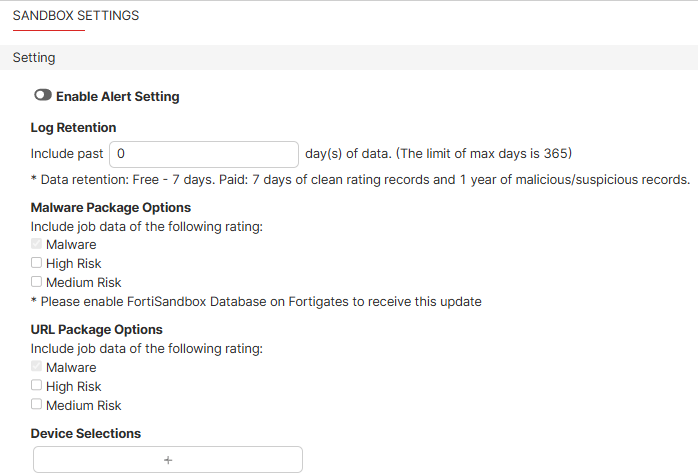
Task: Click the Include past label
Action: point(66,154)
